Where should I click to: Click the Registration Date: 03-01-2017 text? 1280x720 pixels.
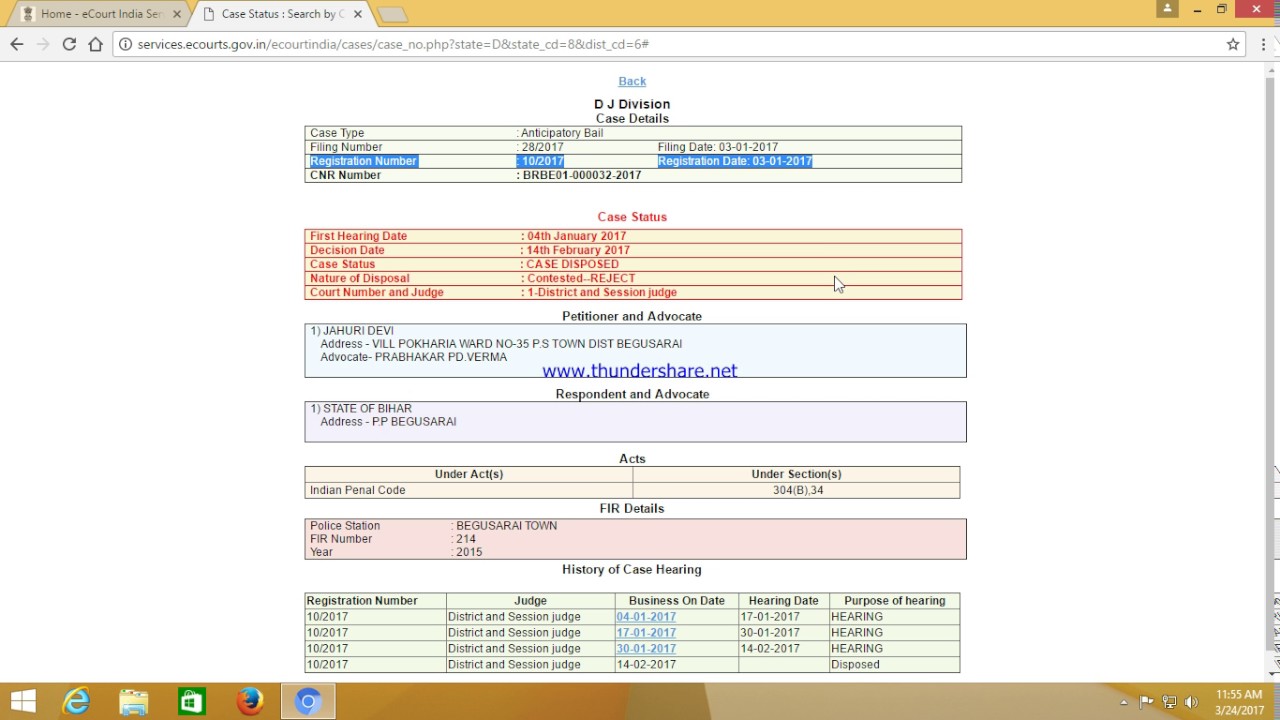click(735, 161)
